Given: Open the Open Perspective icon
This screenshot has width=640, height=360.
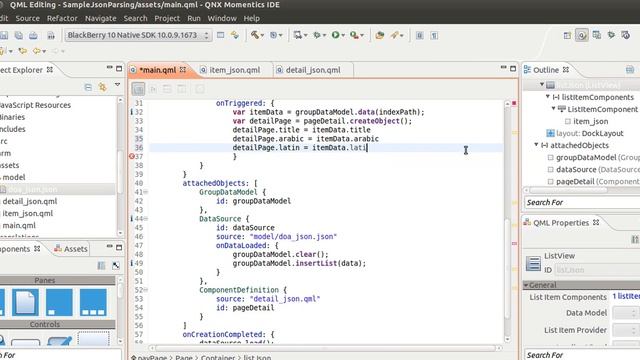Looking at the screenshot, I should coord(567,36).
